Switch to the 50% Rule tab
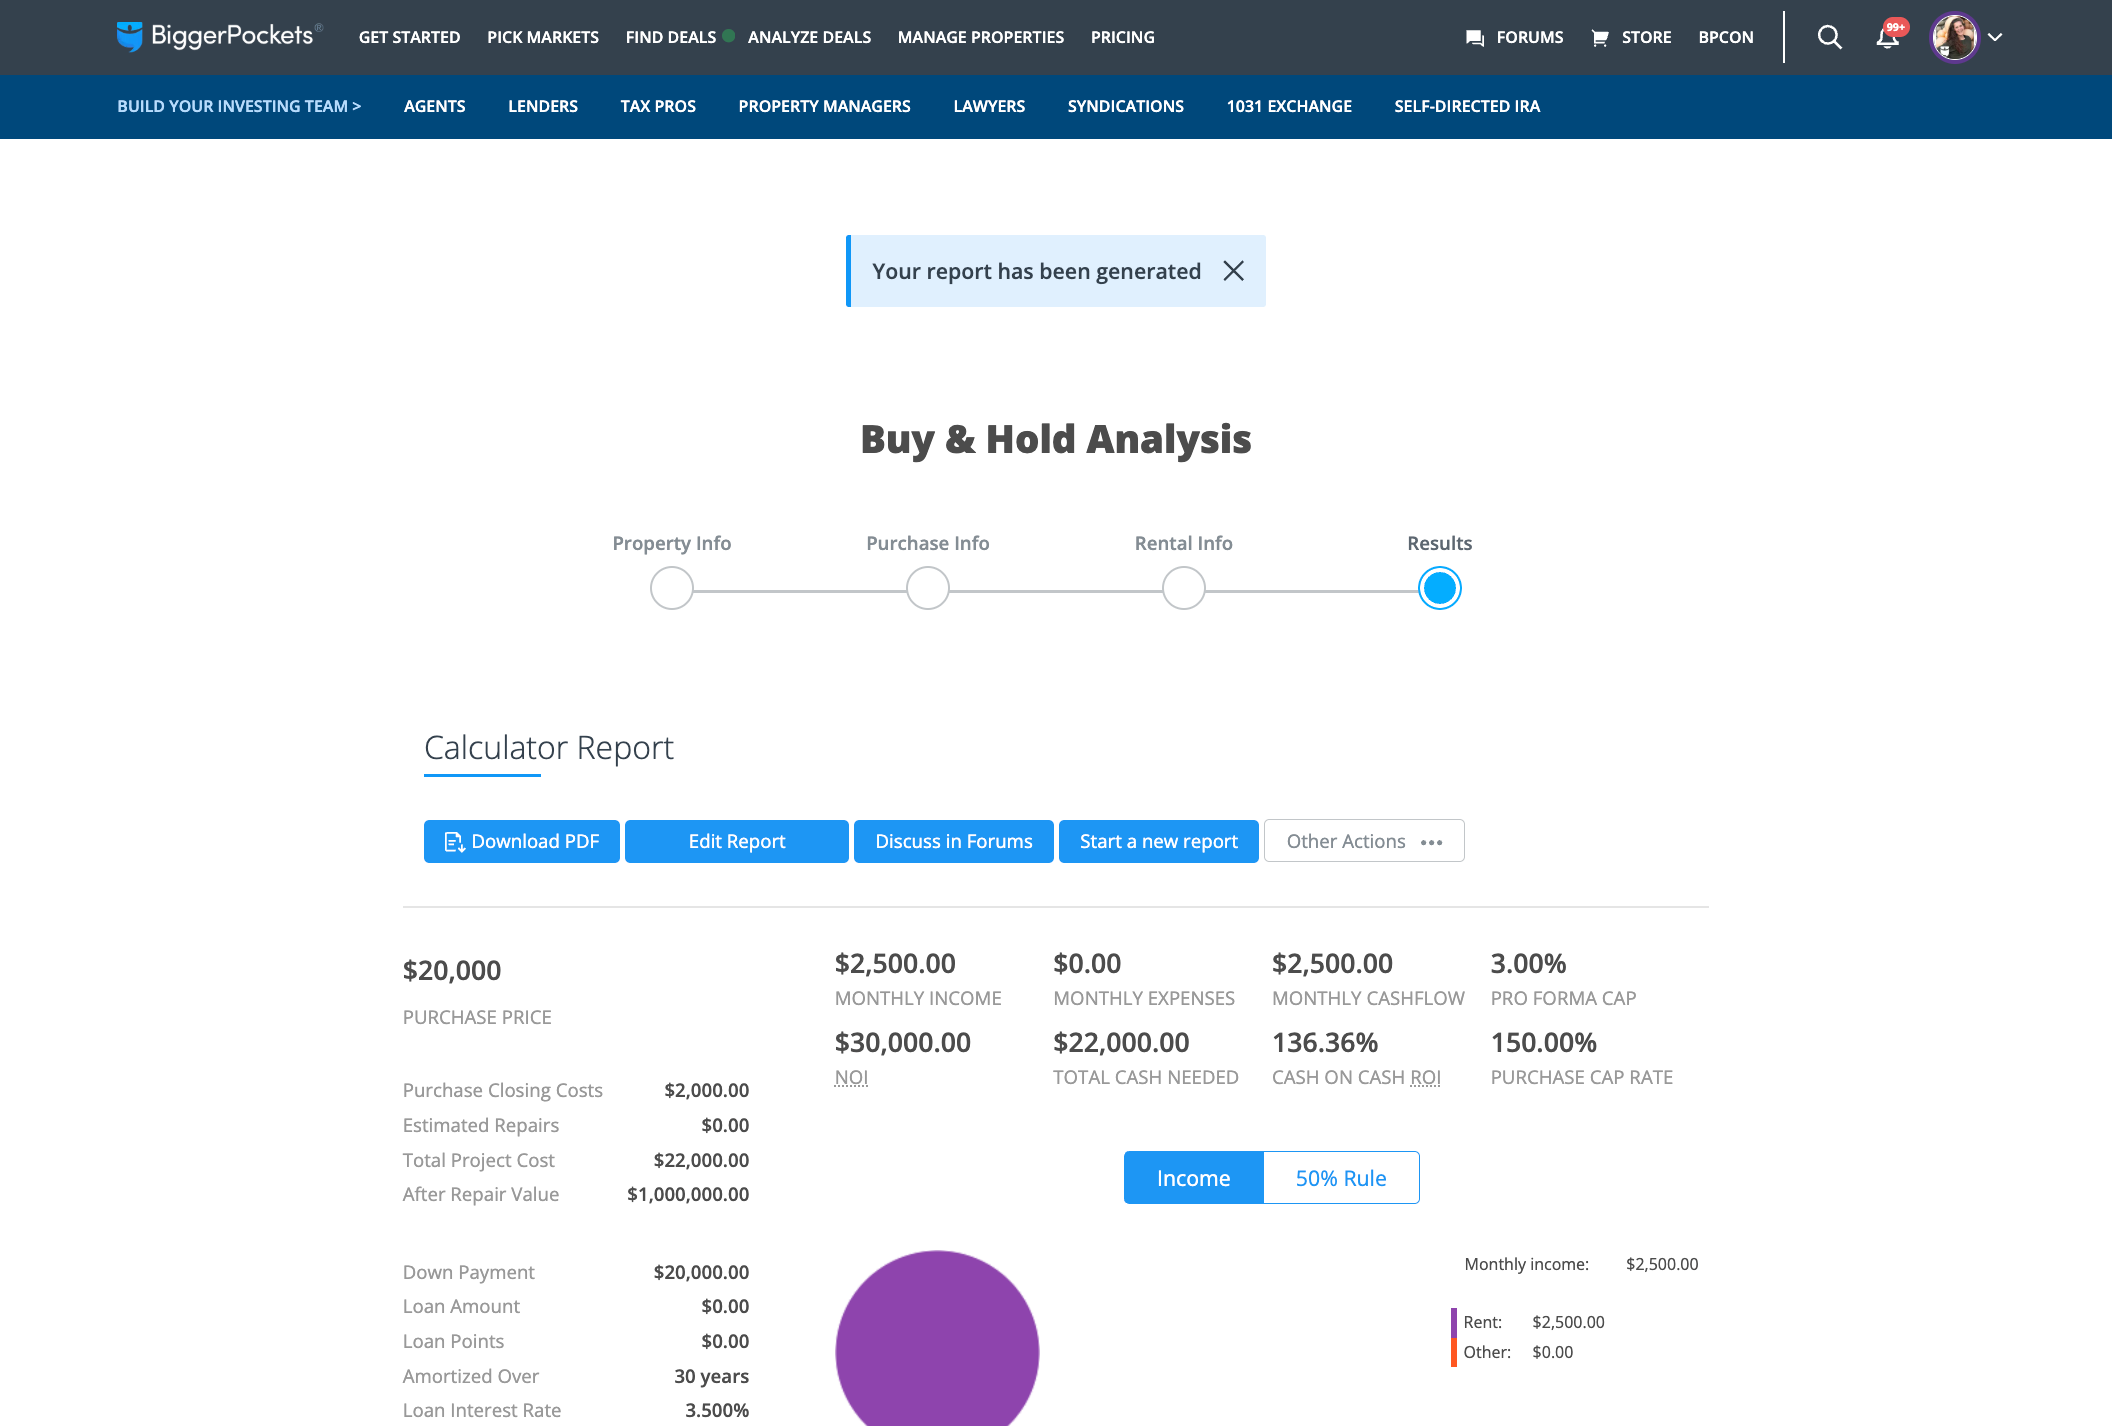Image resolution: width=2112 pixels, height=1426 pixels. (1341, 1178)
